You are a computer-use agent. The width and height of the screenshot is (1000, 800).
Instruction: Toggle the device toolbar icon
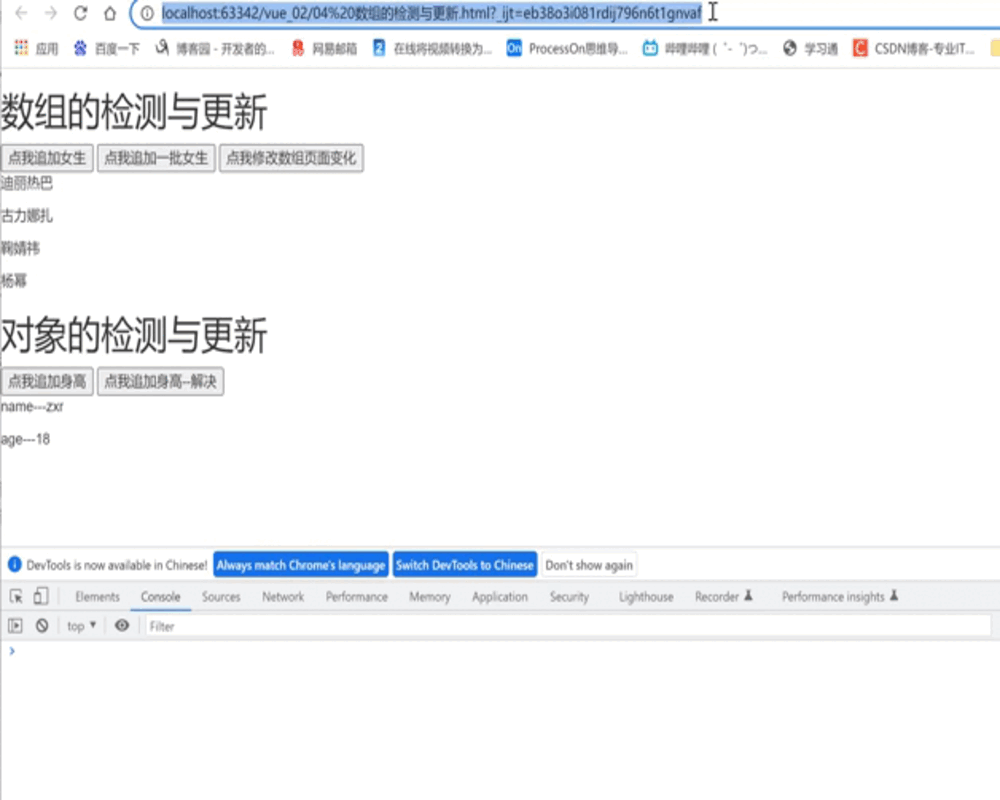(40, 596)
